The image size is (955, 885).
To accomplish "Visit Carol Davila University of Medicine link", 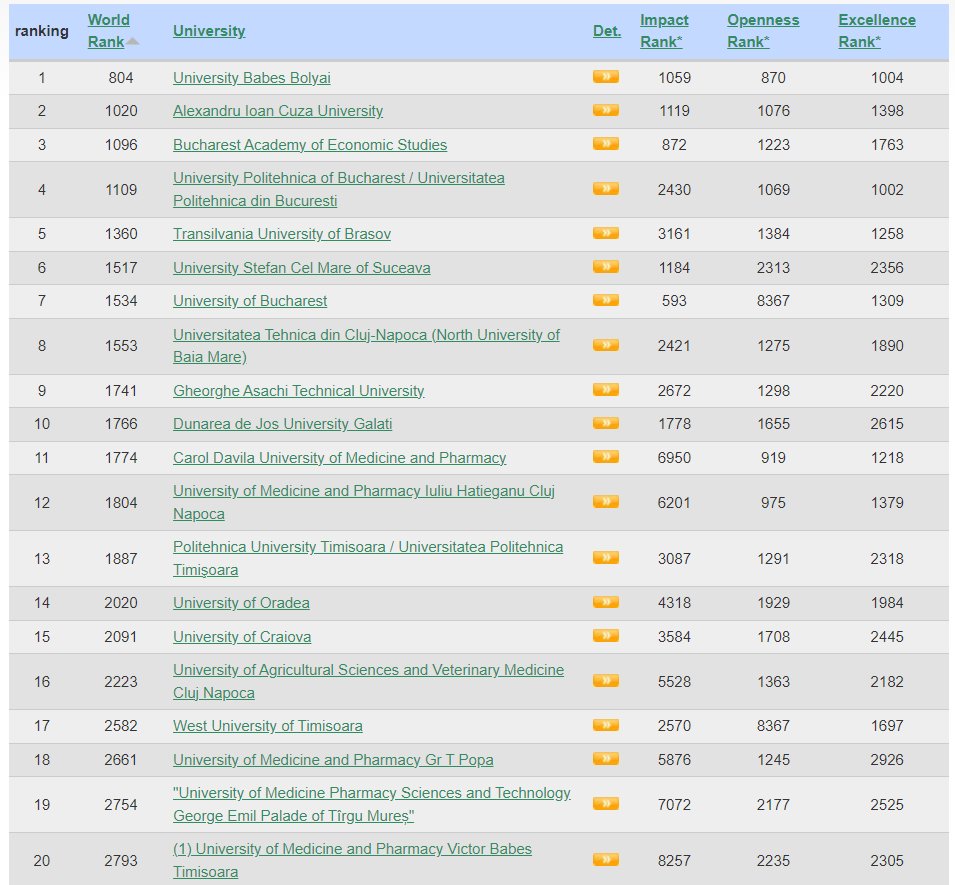I will click(x=339, y=458).
